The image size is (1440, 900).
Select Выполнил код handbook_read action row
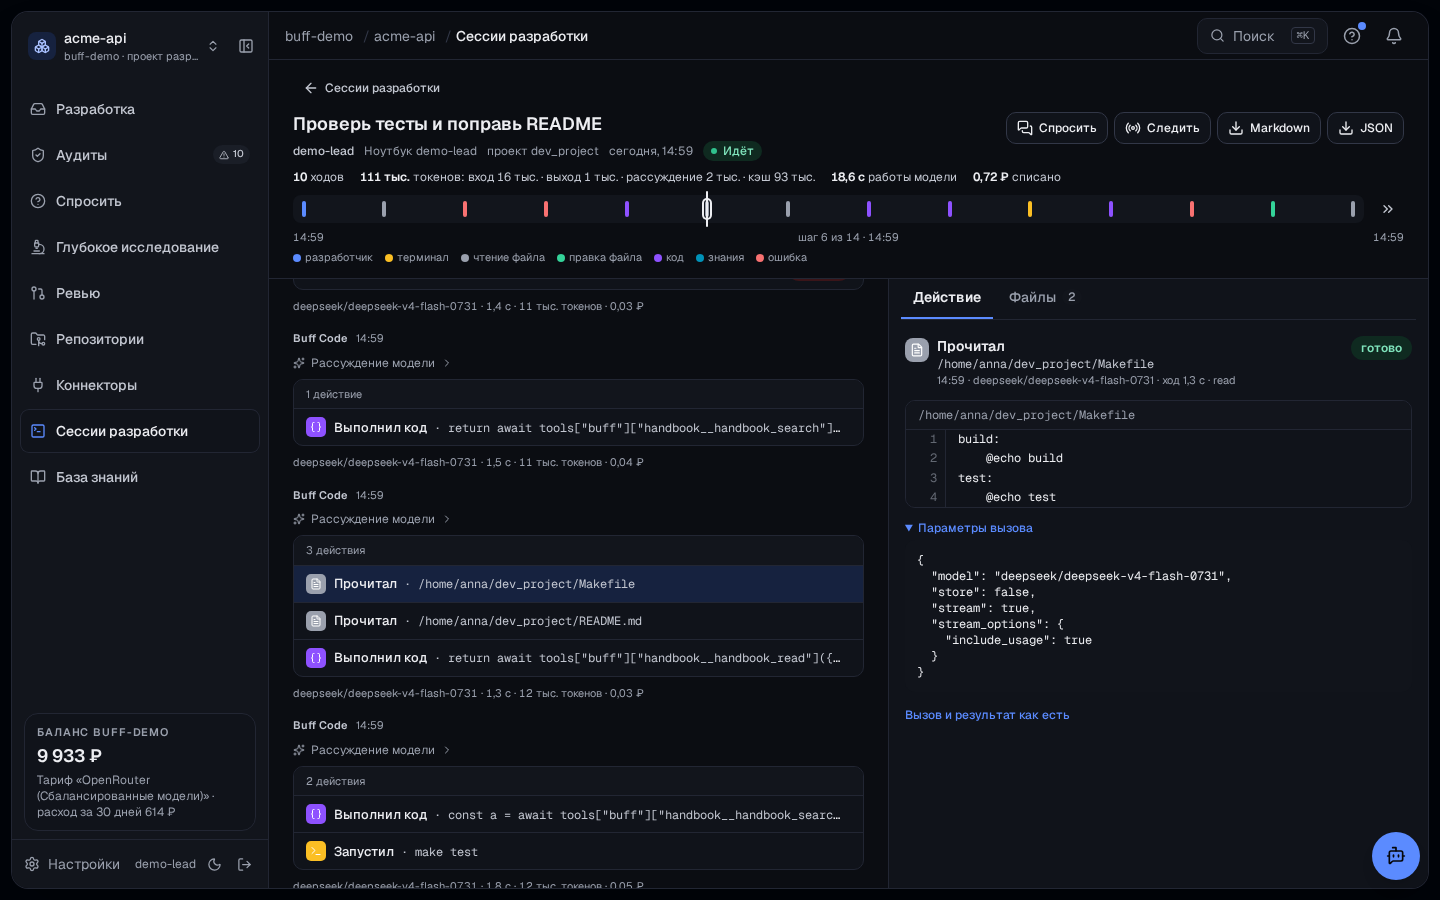578,658
